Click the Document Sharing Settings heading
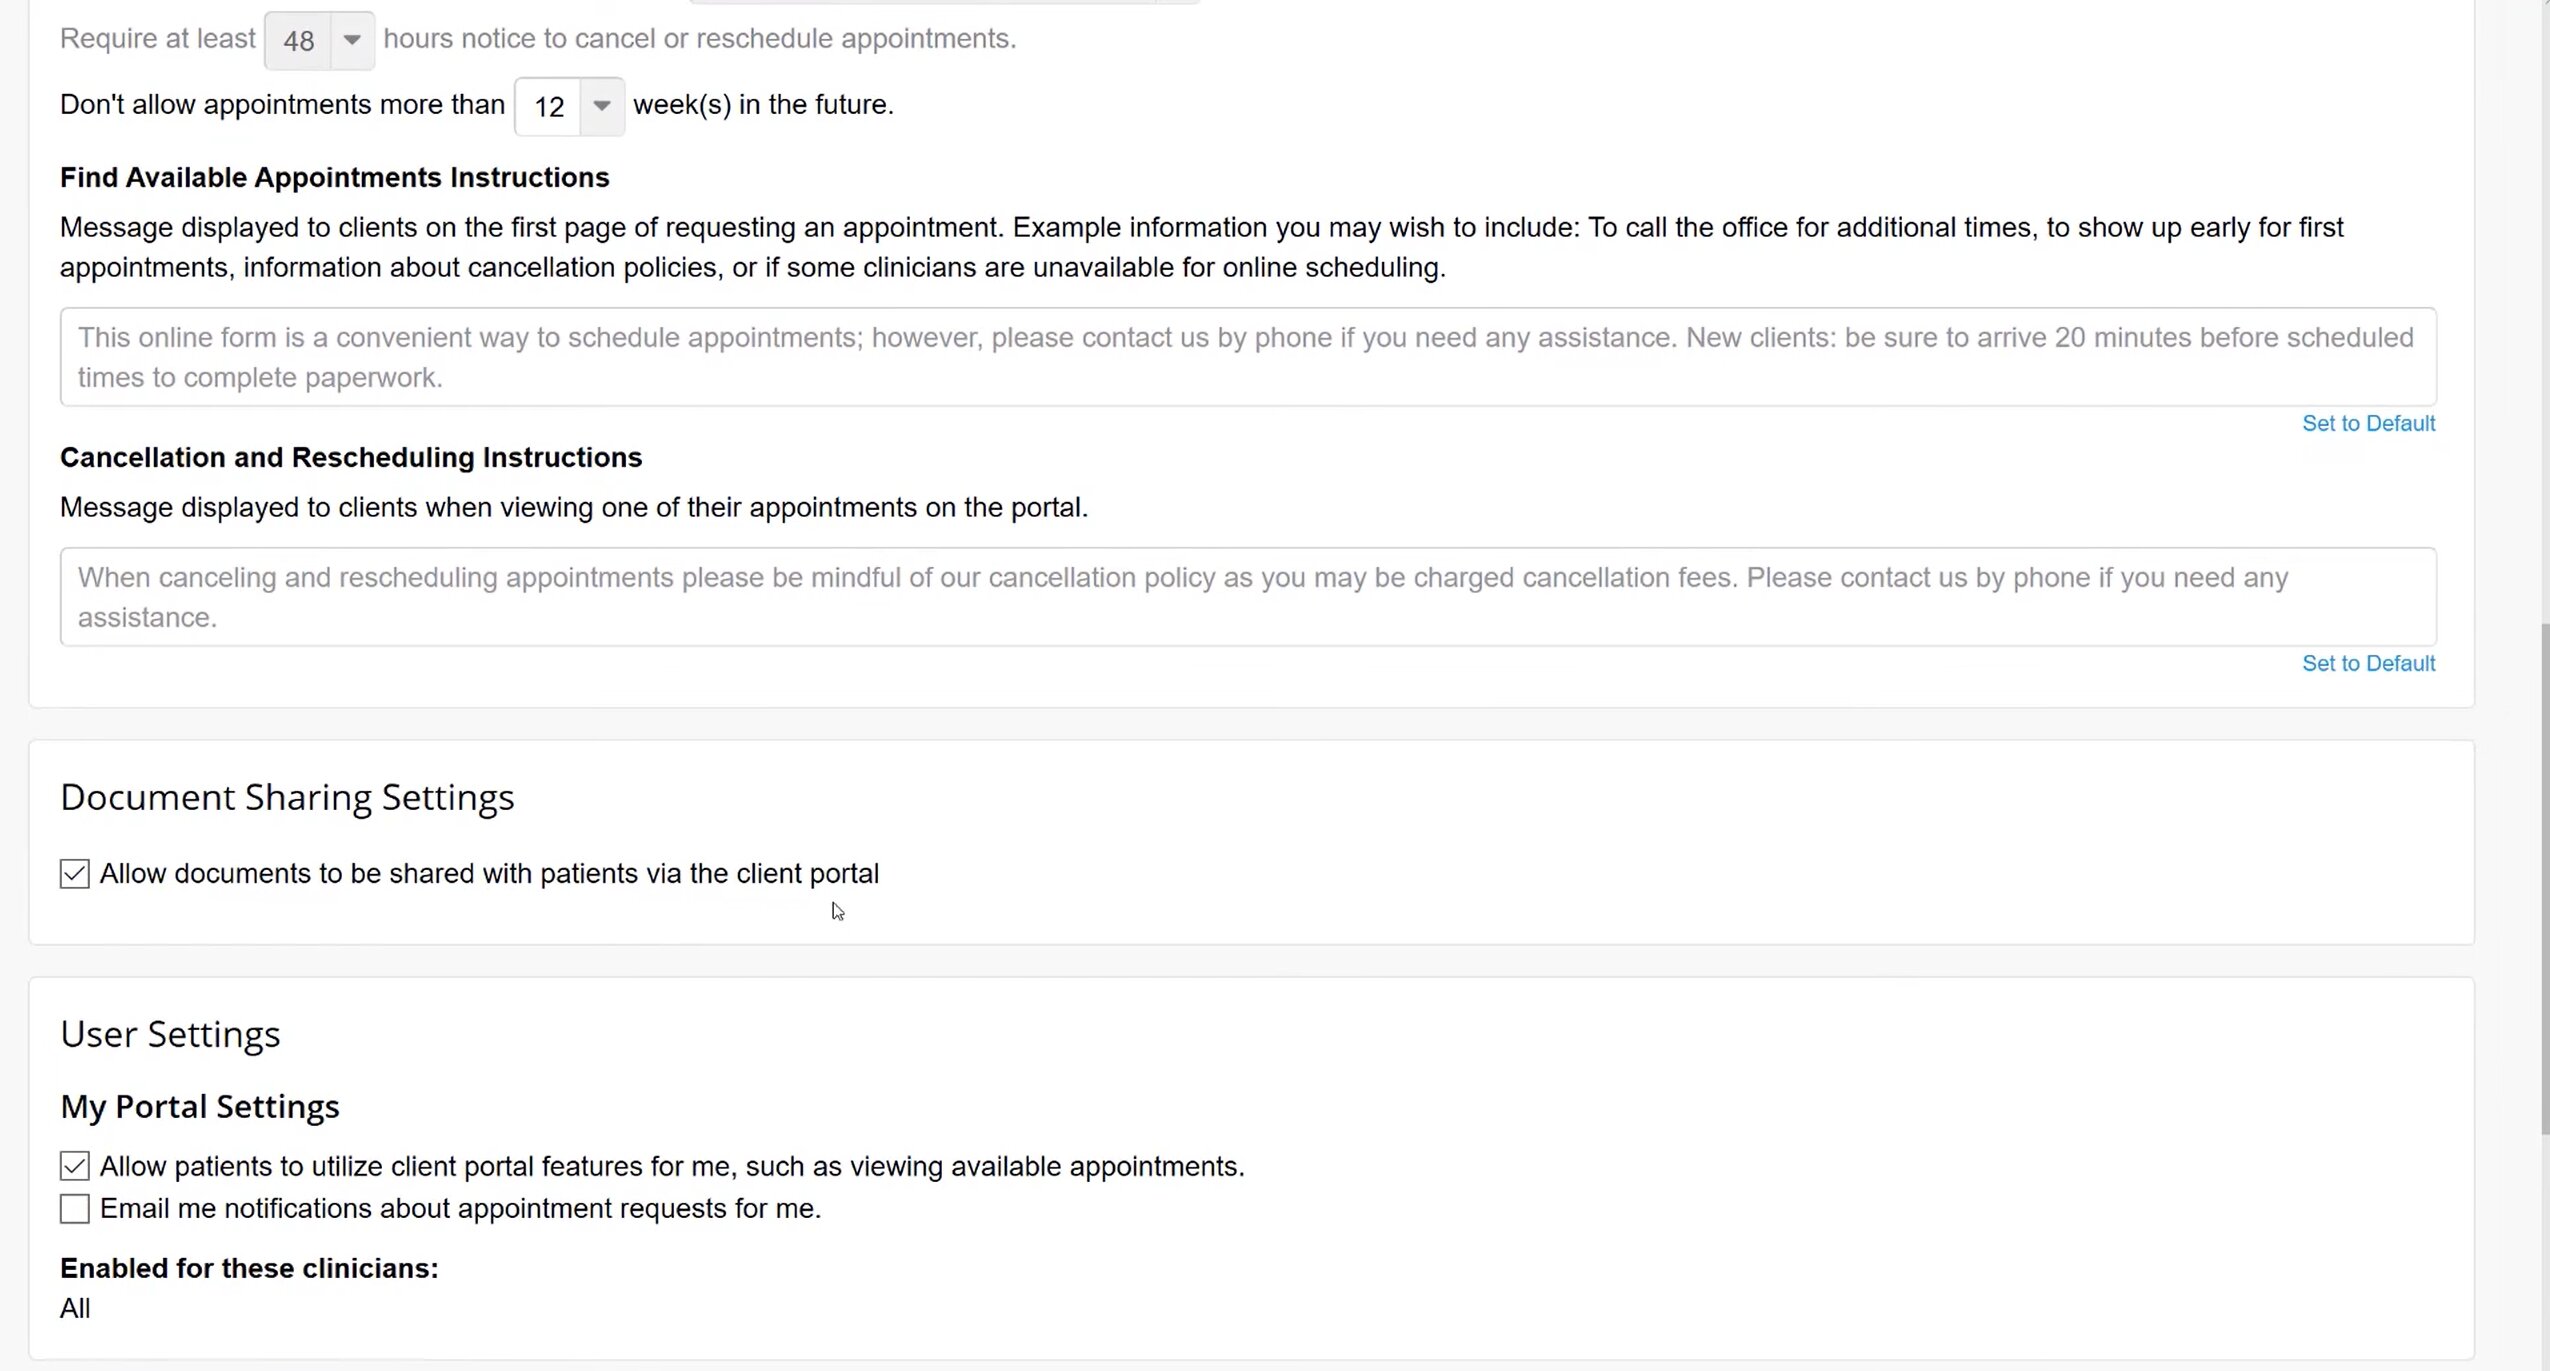The height and width of the screenshot is (1371, 2550). (x=287, y=798)
